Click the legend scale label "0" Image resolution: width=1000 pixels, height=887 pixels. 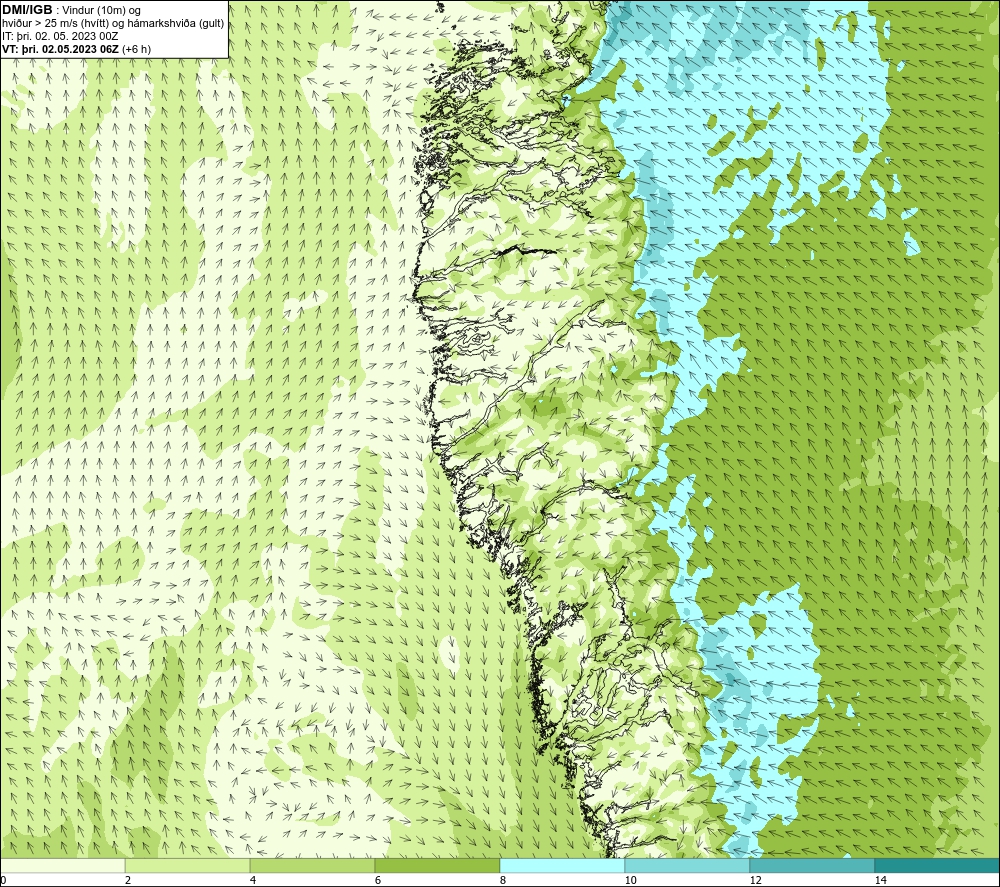click(x=3, y=880)
